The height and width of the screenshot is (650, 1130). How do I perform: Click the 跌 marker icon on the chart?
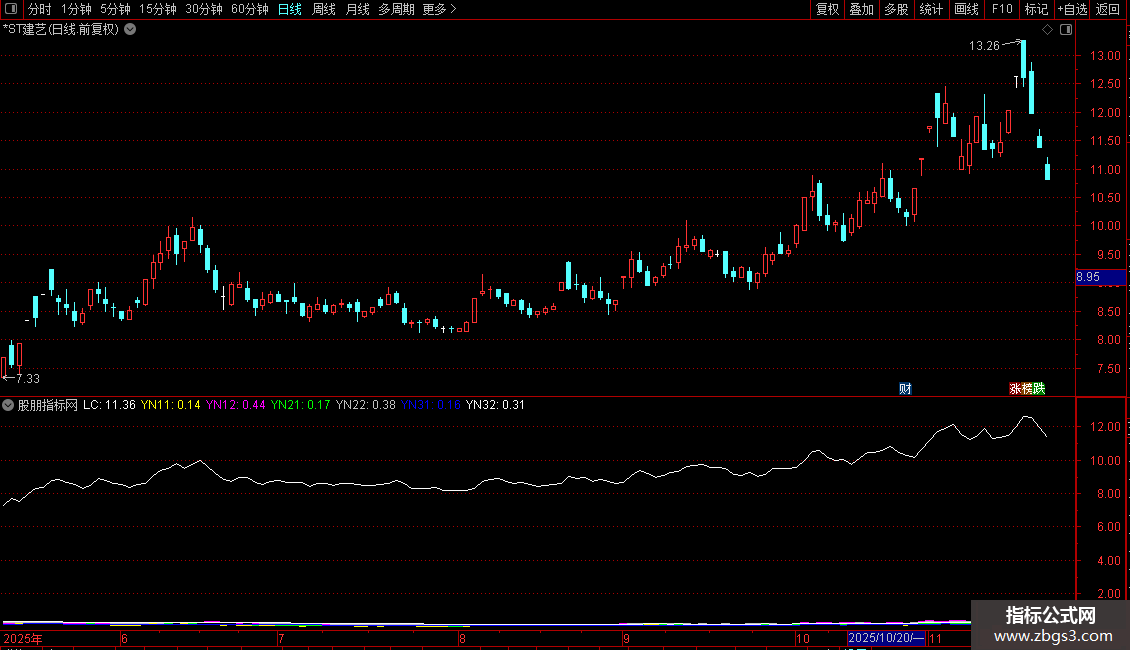tap(1038, 388)
